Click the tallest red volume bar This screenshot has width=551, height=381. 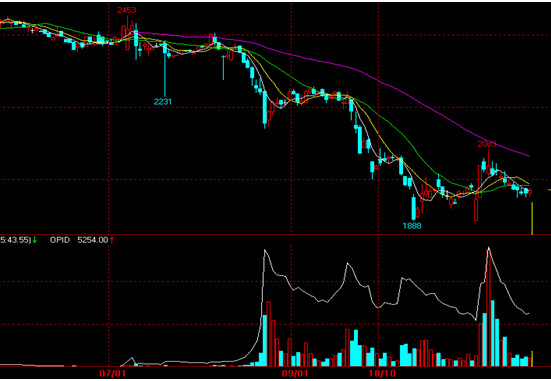tap(488, 308)
